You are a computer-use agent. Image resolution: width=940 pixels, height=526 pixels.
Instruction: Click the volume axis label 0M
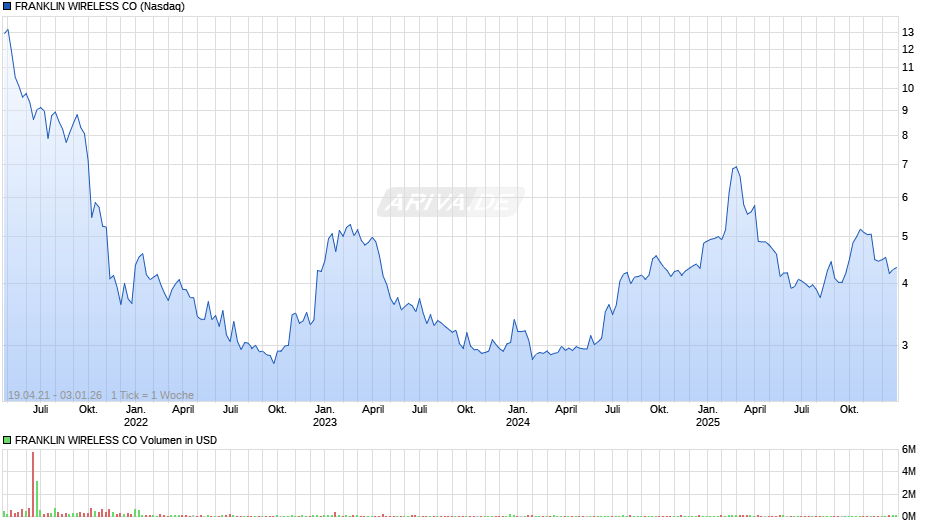point(909,516)
